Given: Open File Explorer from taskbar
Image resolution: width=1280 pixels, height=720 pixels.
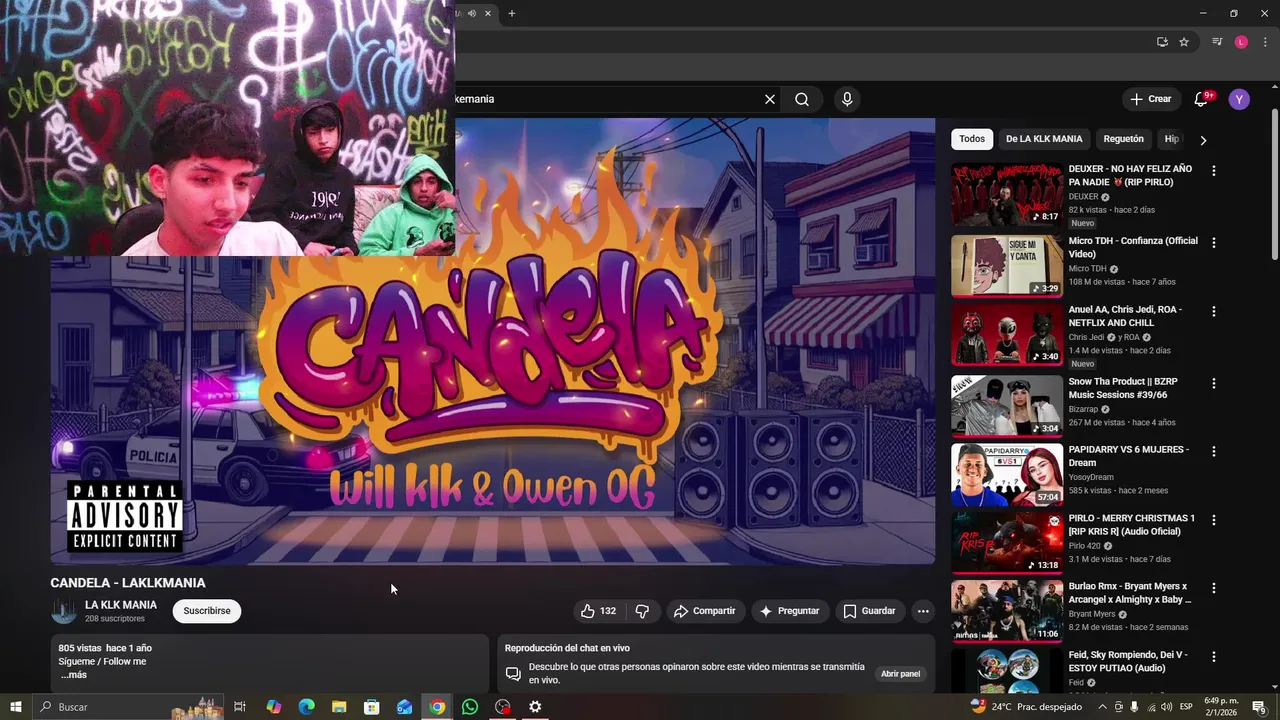Looking at the screenshot, I should coord(339,707).
